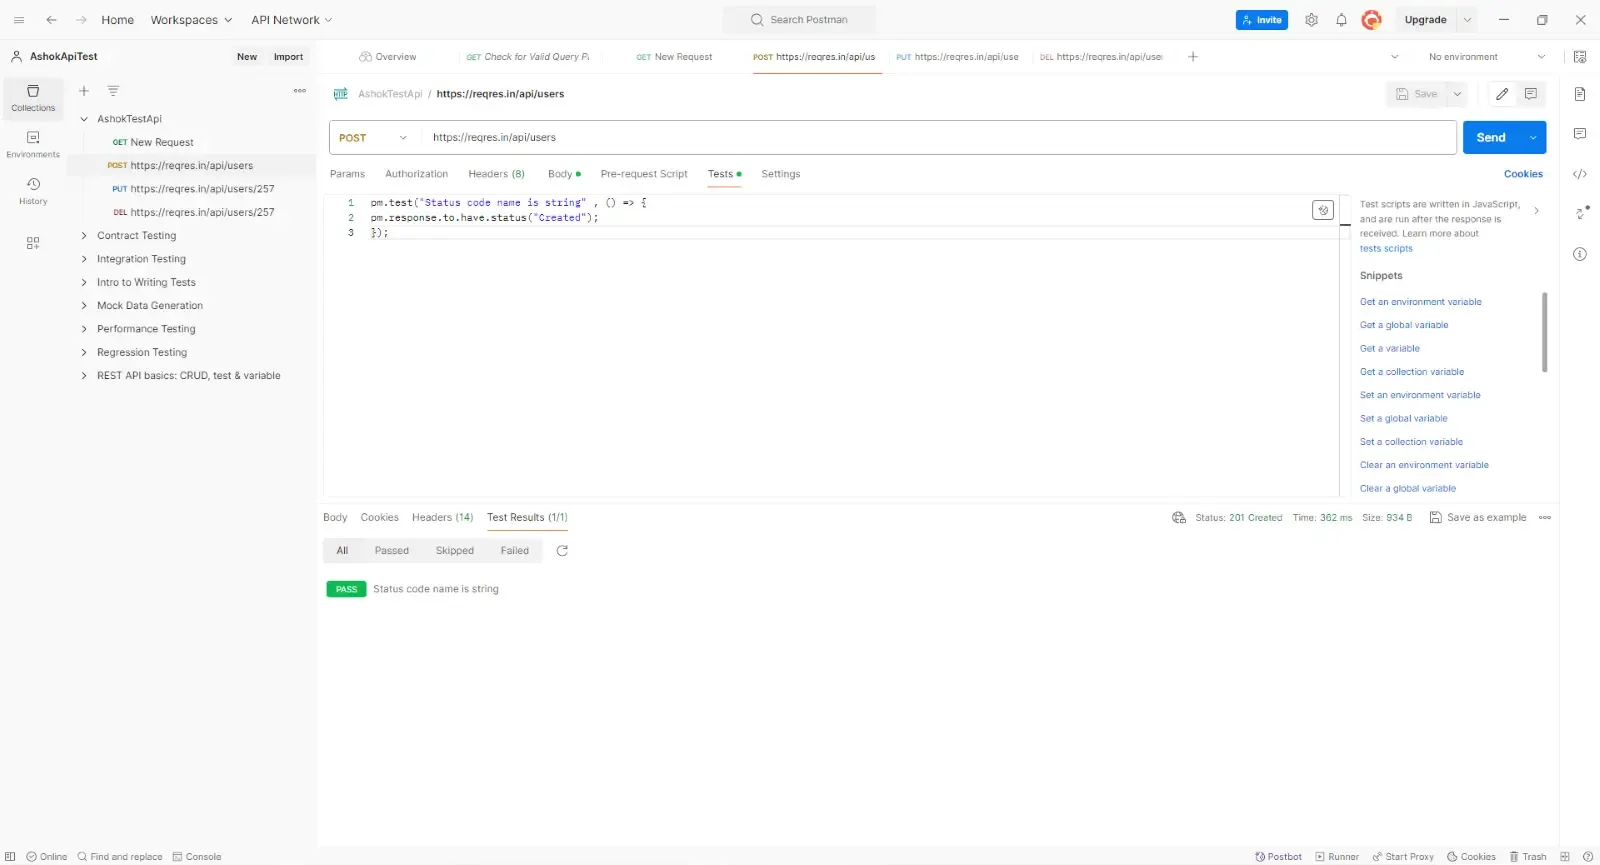1600x865 pixels.
Task: Switch to the Headers (8) tab
Action: point(496,174)
